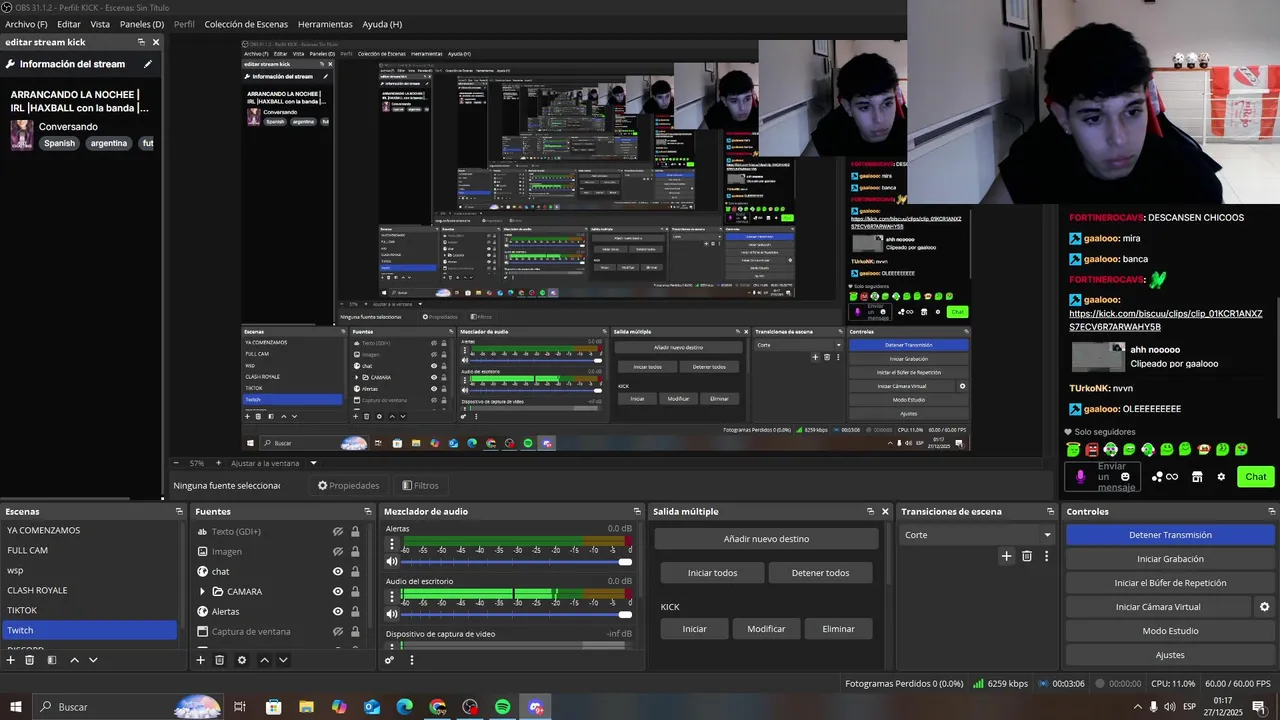Expand the CAMARA group in Fuentes
Image resolution: width=1280 pixels, height=720 pixels.
coord(203,592)
